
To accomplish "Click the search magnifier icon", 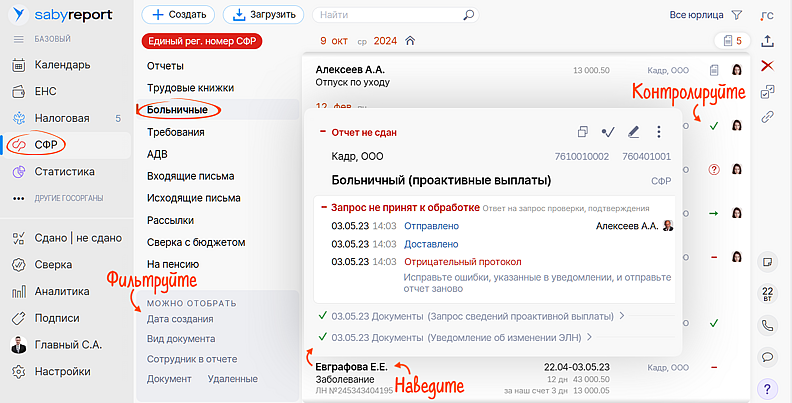I will click(468, 16).
